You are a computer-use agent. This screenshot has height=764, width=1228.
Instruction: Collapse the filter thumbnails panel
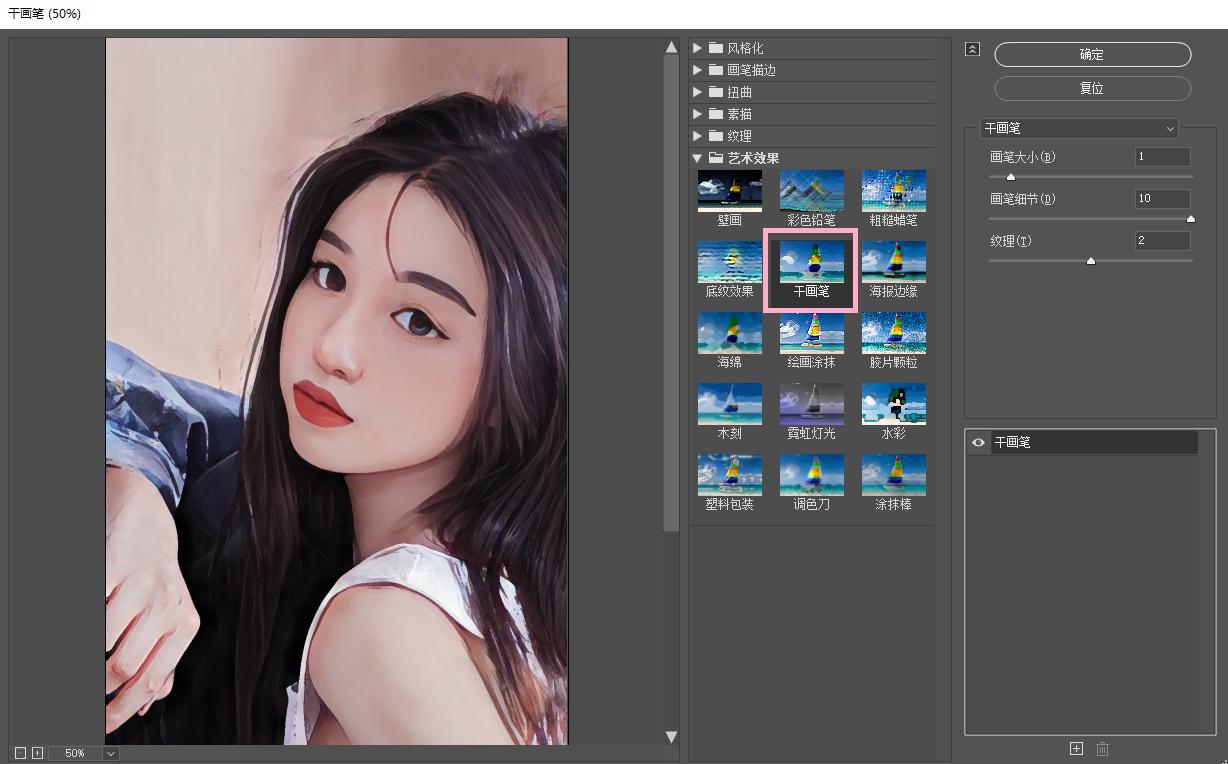972,49
